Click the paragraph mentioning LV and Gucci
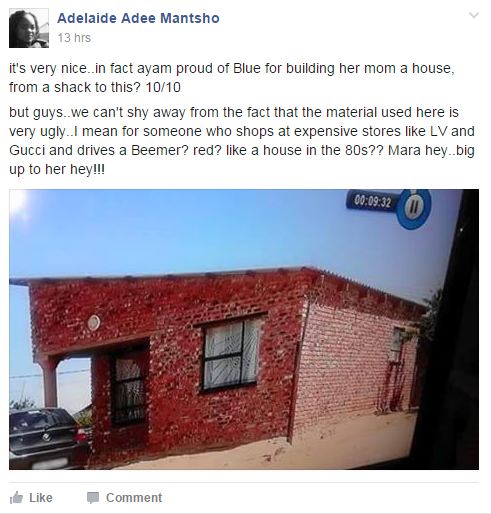Image resolution: width=491 pixels, height=514 pixels. point(242,141)
